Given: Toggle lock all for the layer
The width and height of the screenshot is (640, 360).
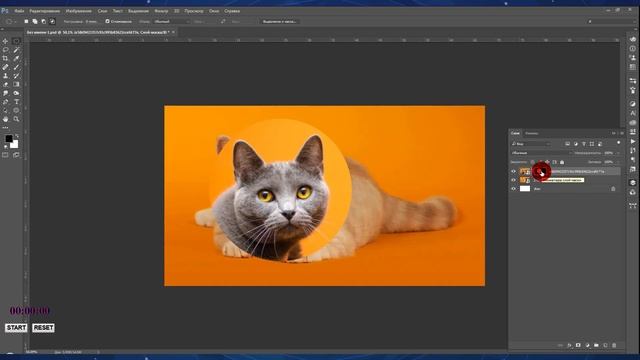Looking at the screenshot, I should click(x=562, y=162).
